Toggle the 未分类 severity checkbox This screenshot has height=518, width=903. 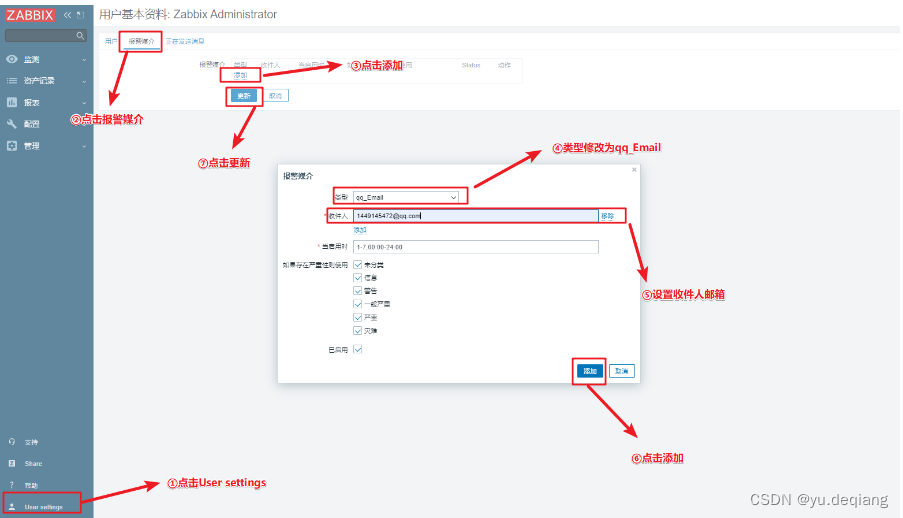(358, 264)
